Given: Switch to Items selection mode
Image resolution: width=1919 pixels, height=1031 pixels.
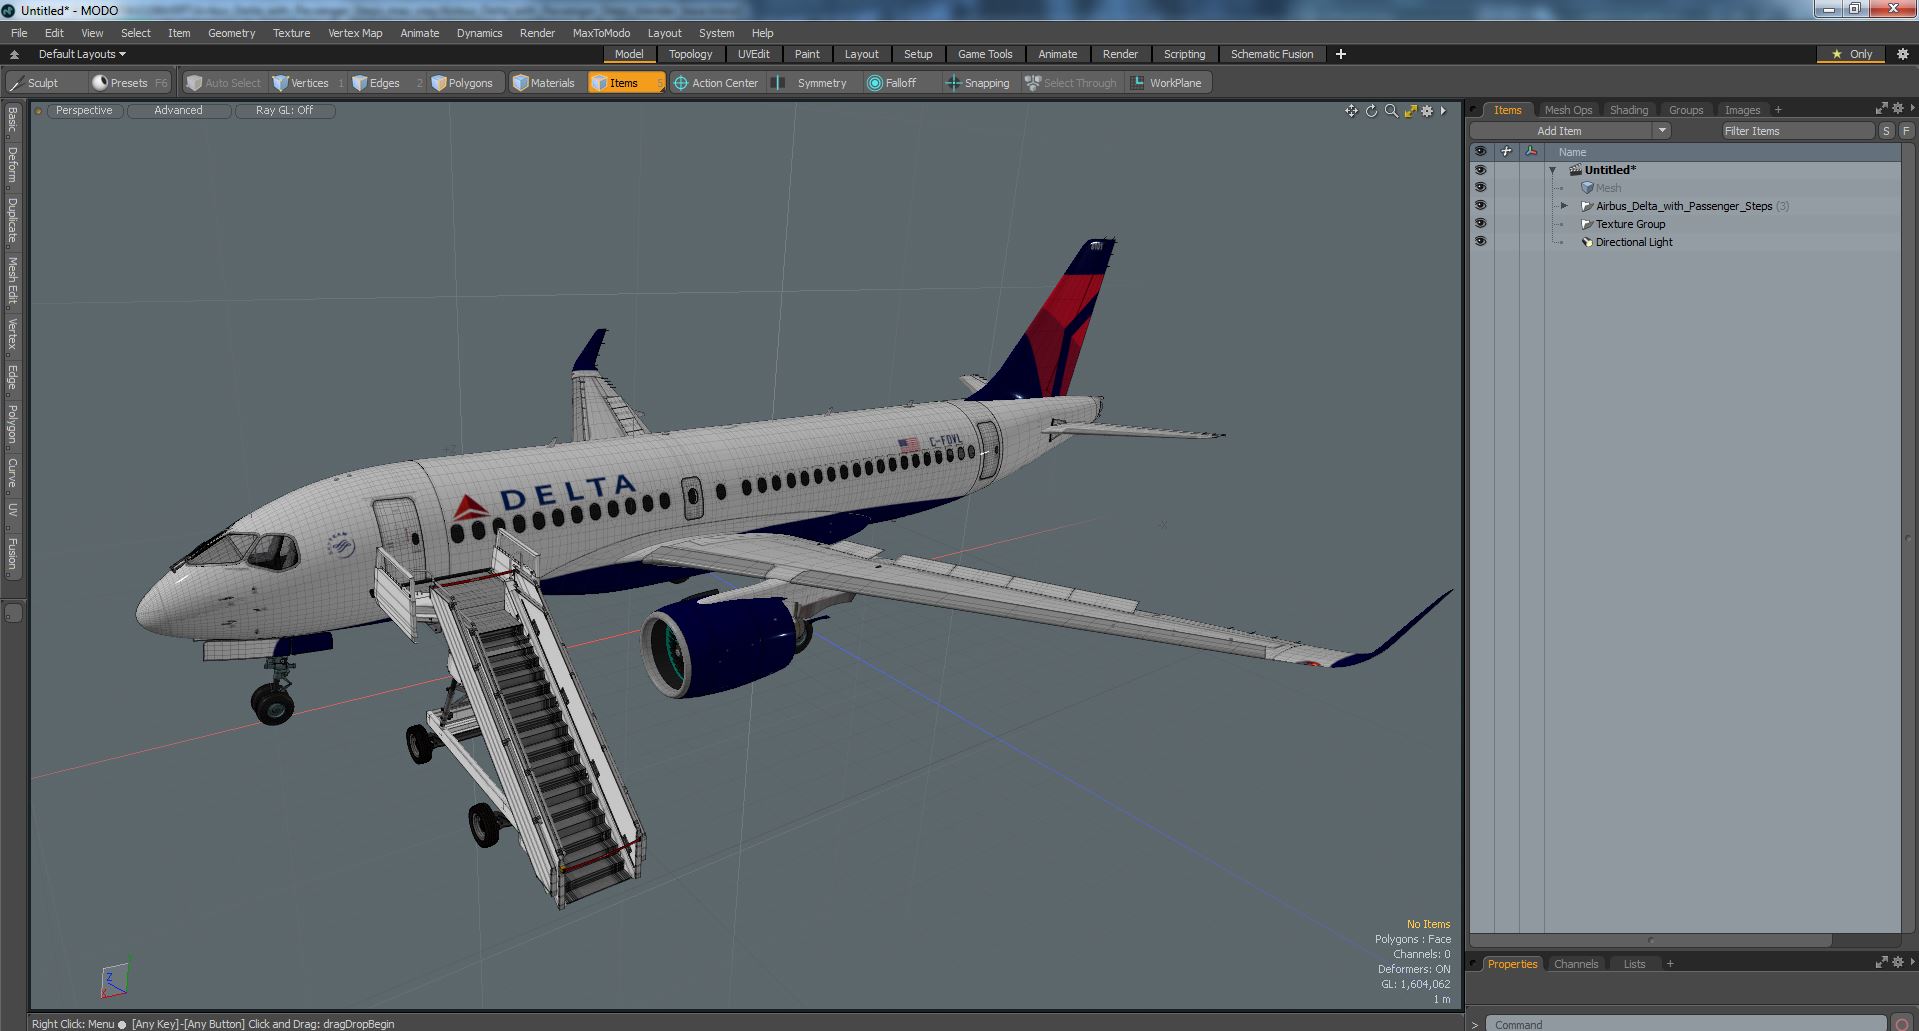Looking at the screenshot, I should pos(625,83).
